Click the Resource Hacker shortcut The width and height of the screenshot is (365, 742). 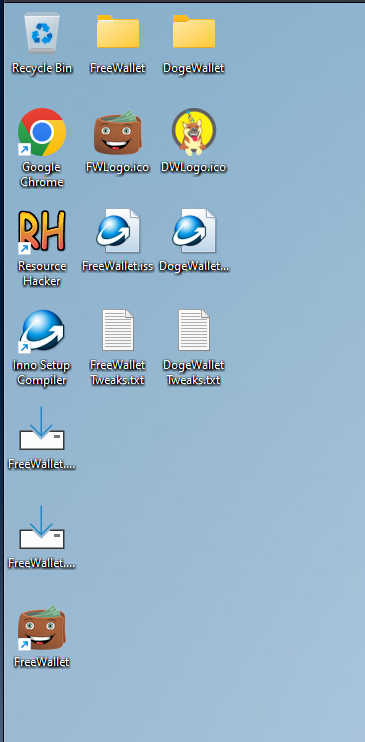click(42, 231)
